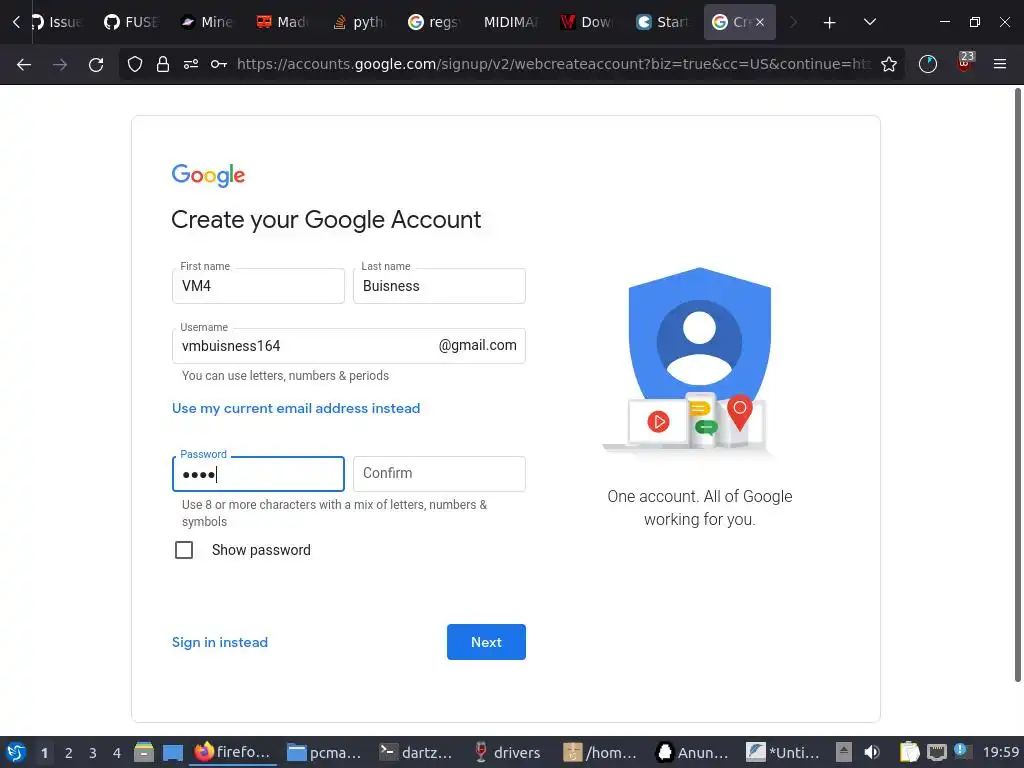
Task: Click the Last name field
Action: (440, 286)
